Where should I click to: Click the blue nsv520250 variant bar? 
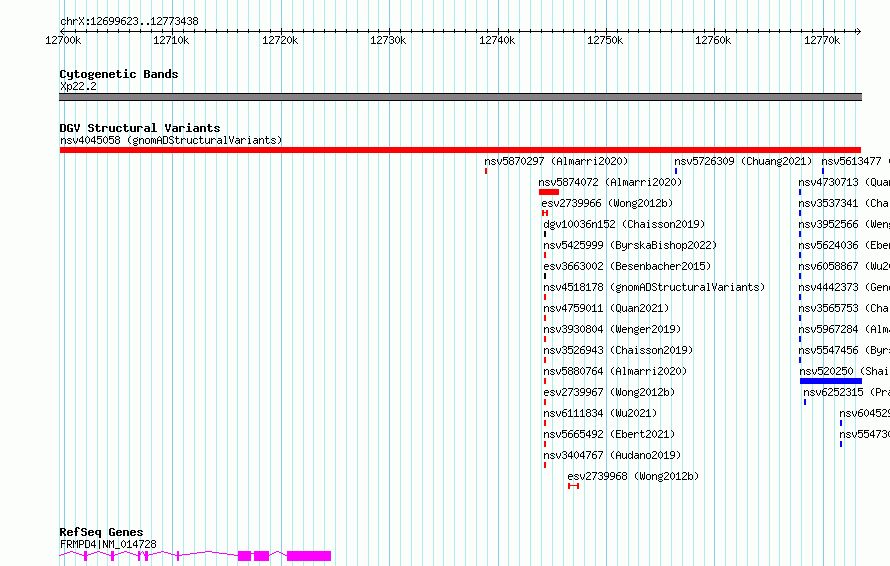pyautogui.click(x=830, y=381)
